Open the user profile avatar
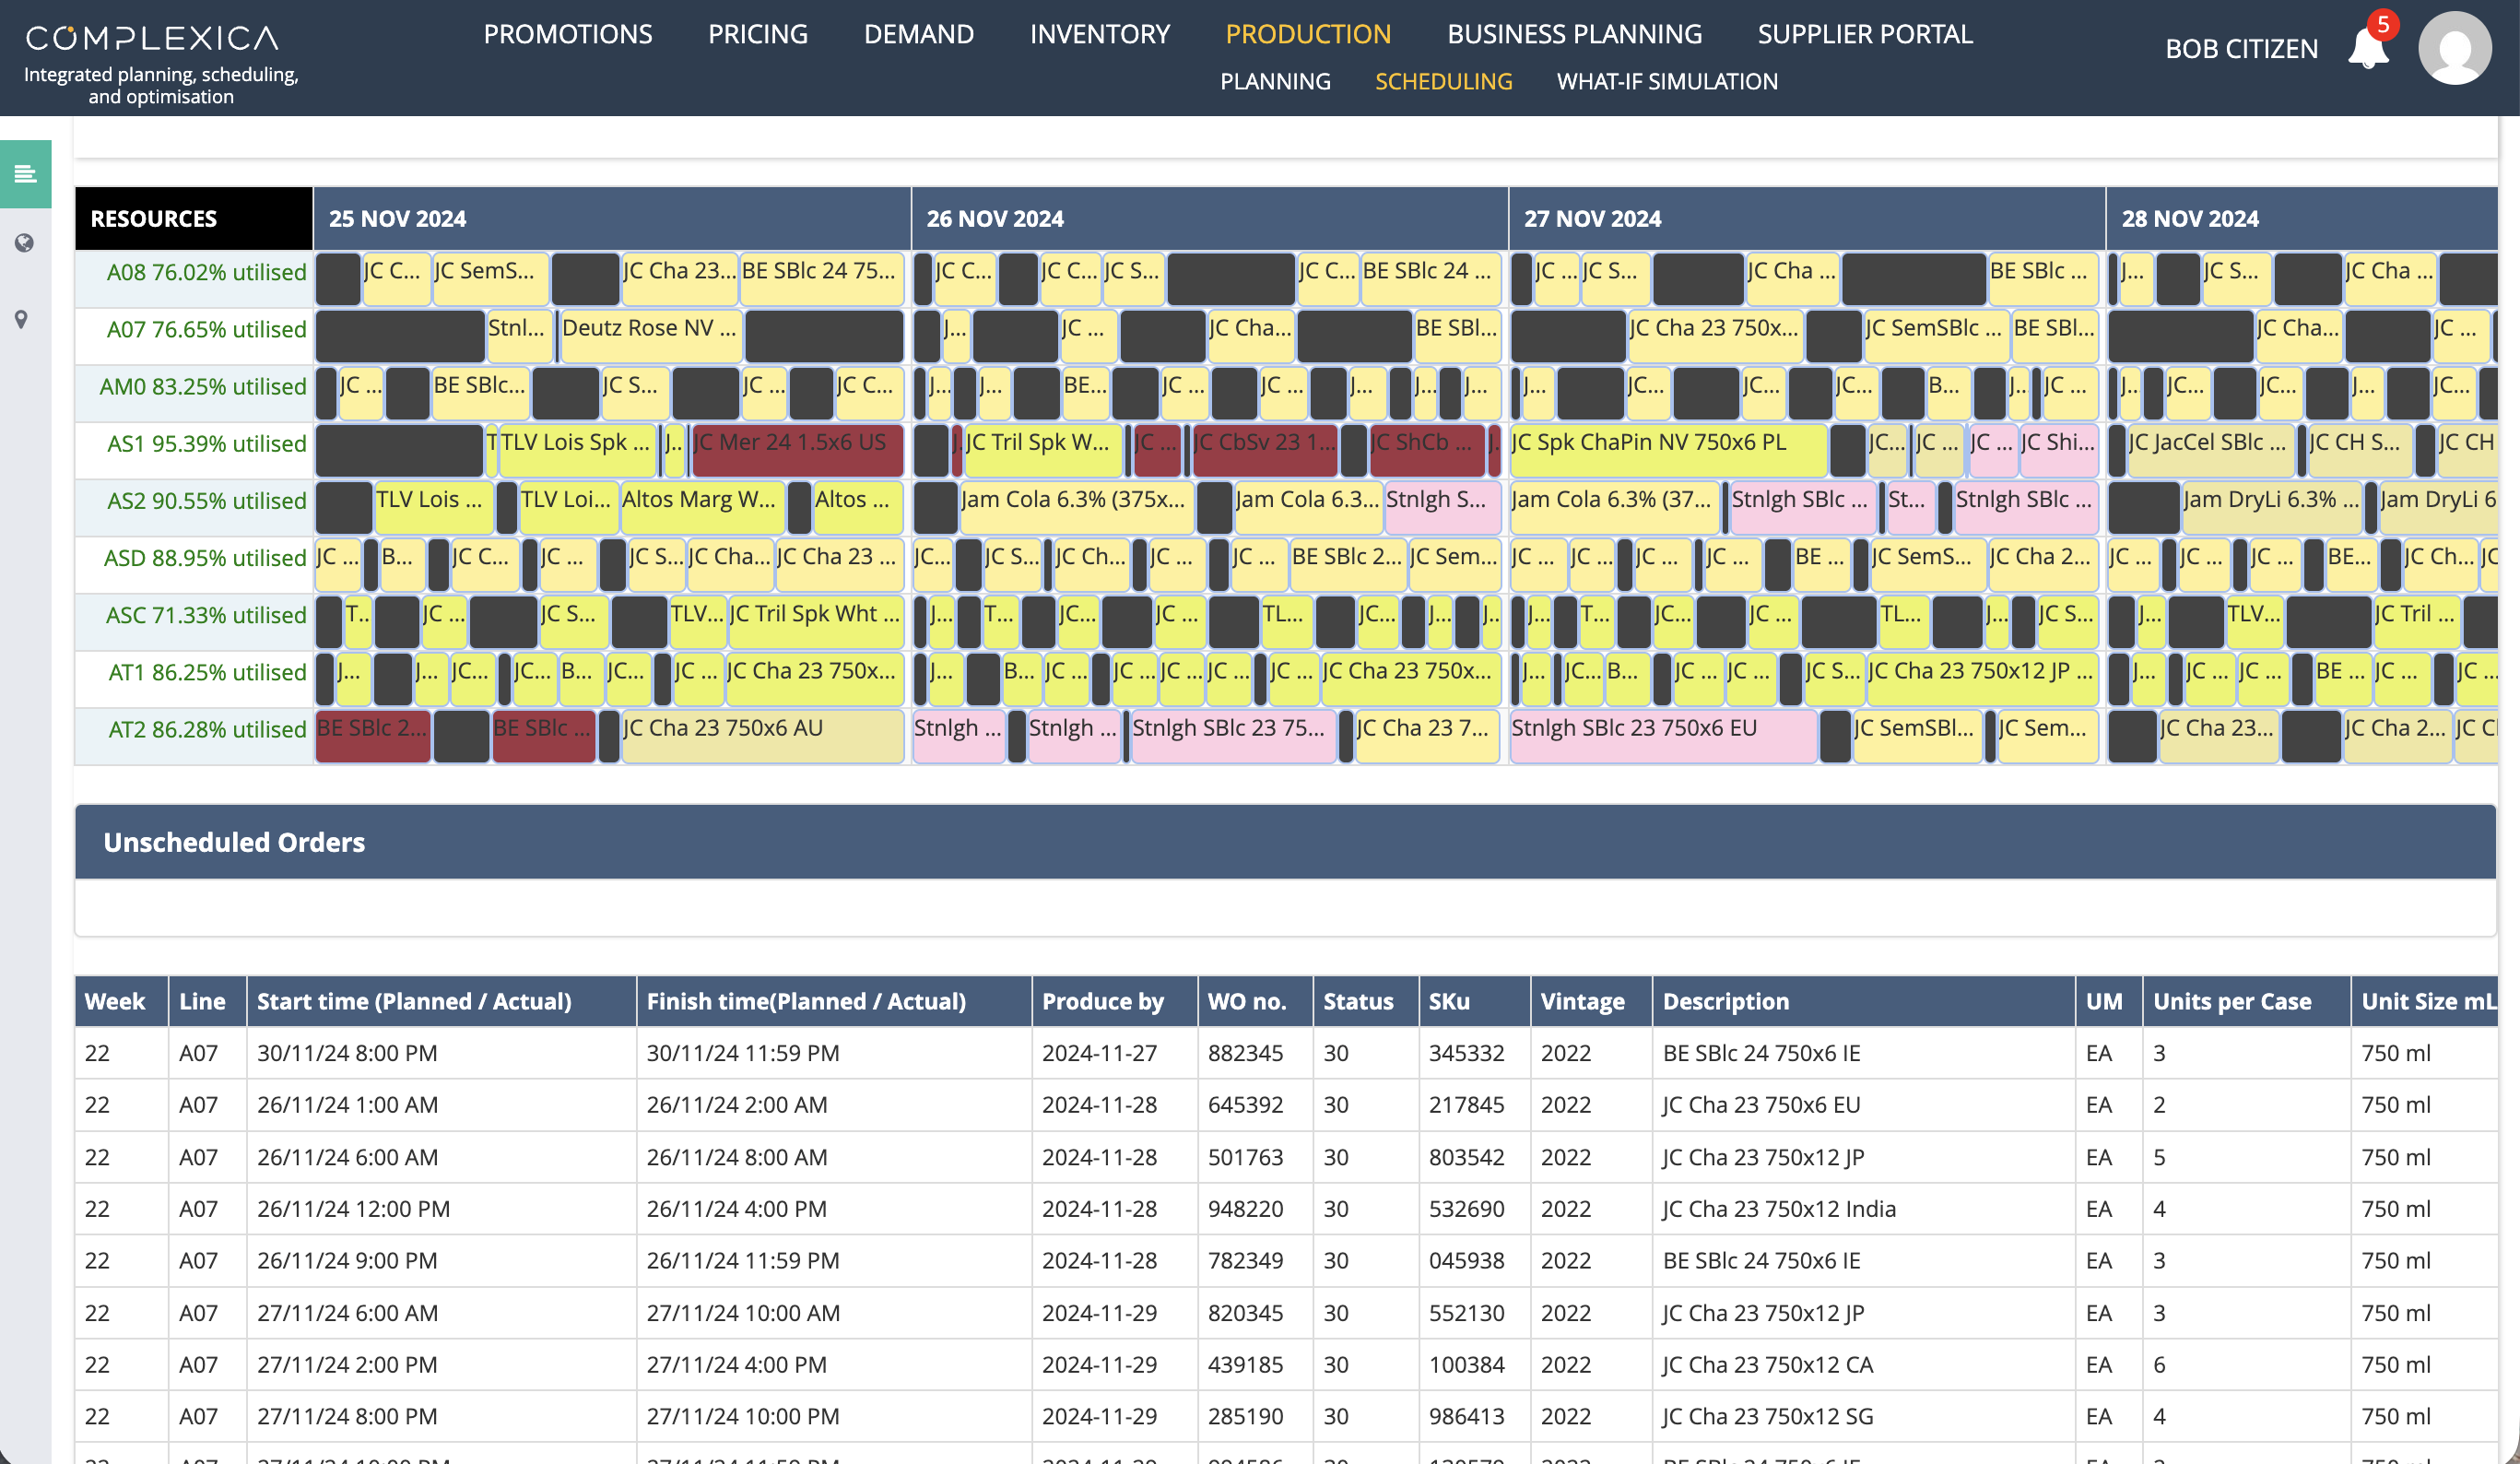 coord(2454,48)
